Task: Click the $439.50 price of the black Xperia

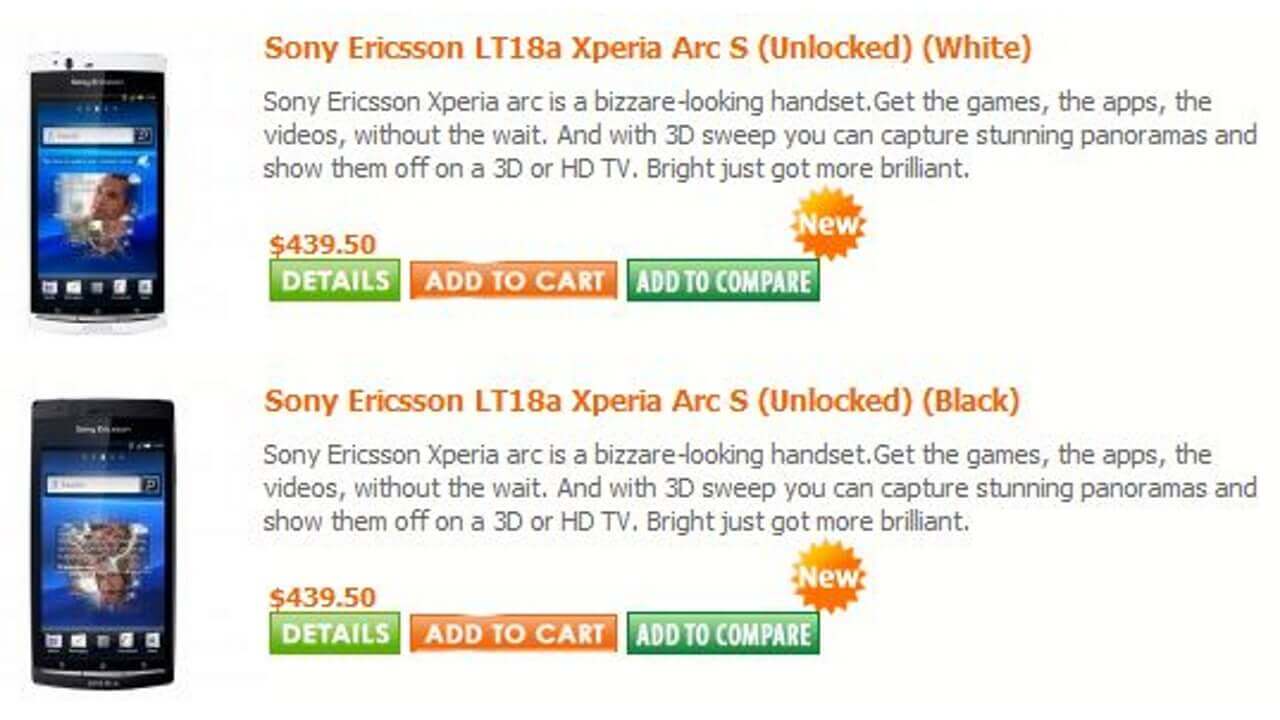Action: [x=322, y=598]
